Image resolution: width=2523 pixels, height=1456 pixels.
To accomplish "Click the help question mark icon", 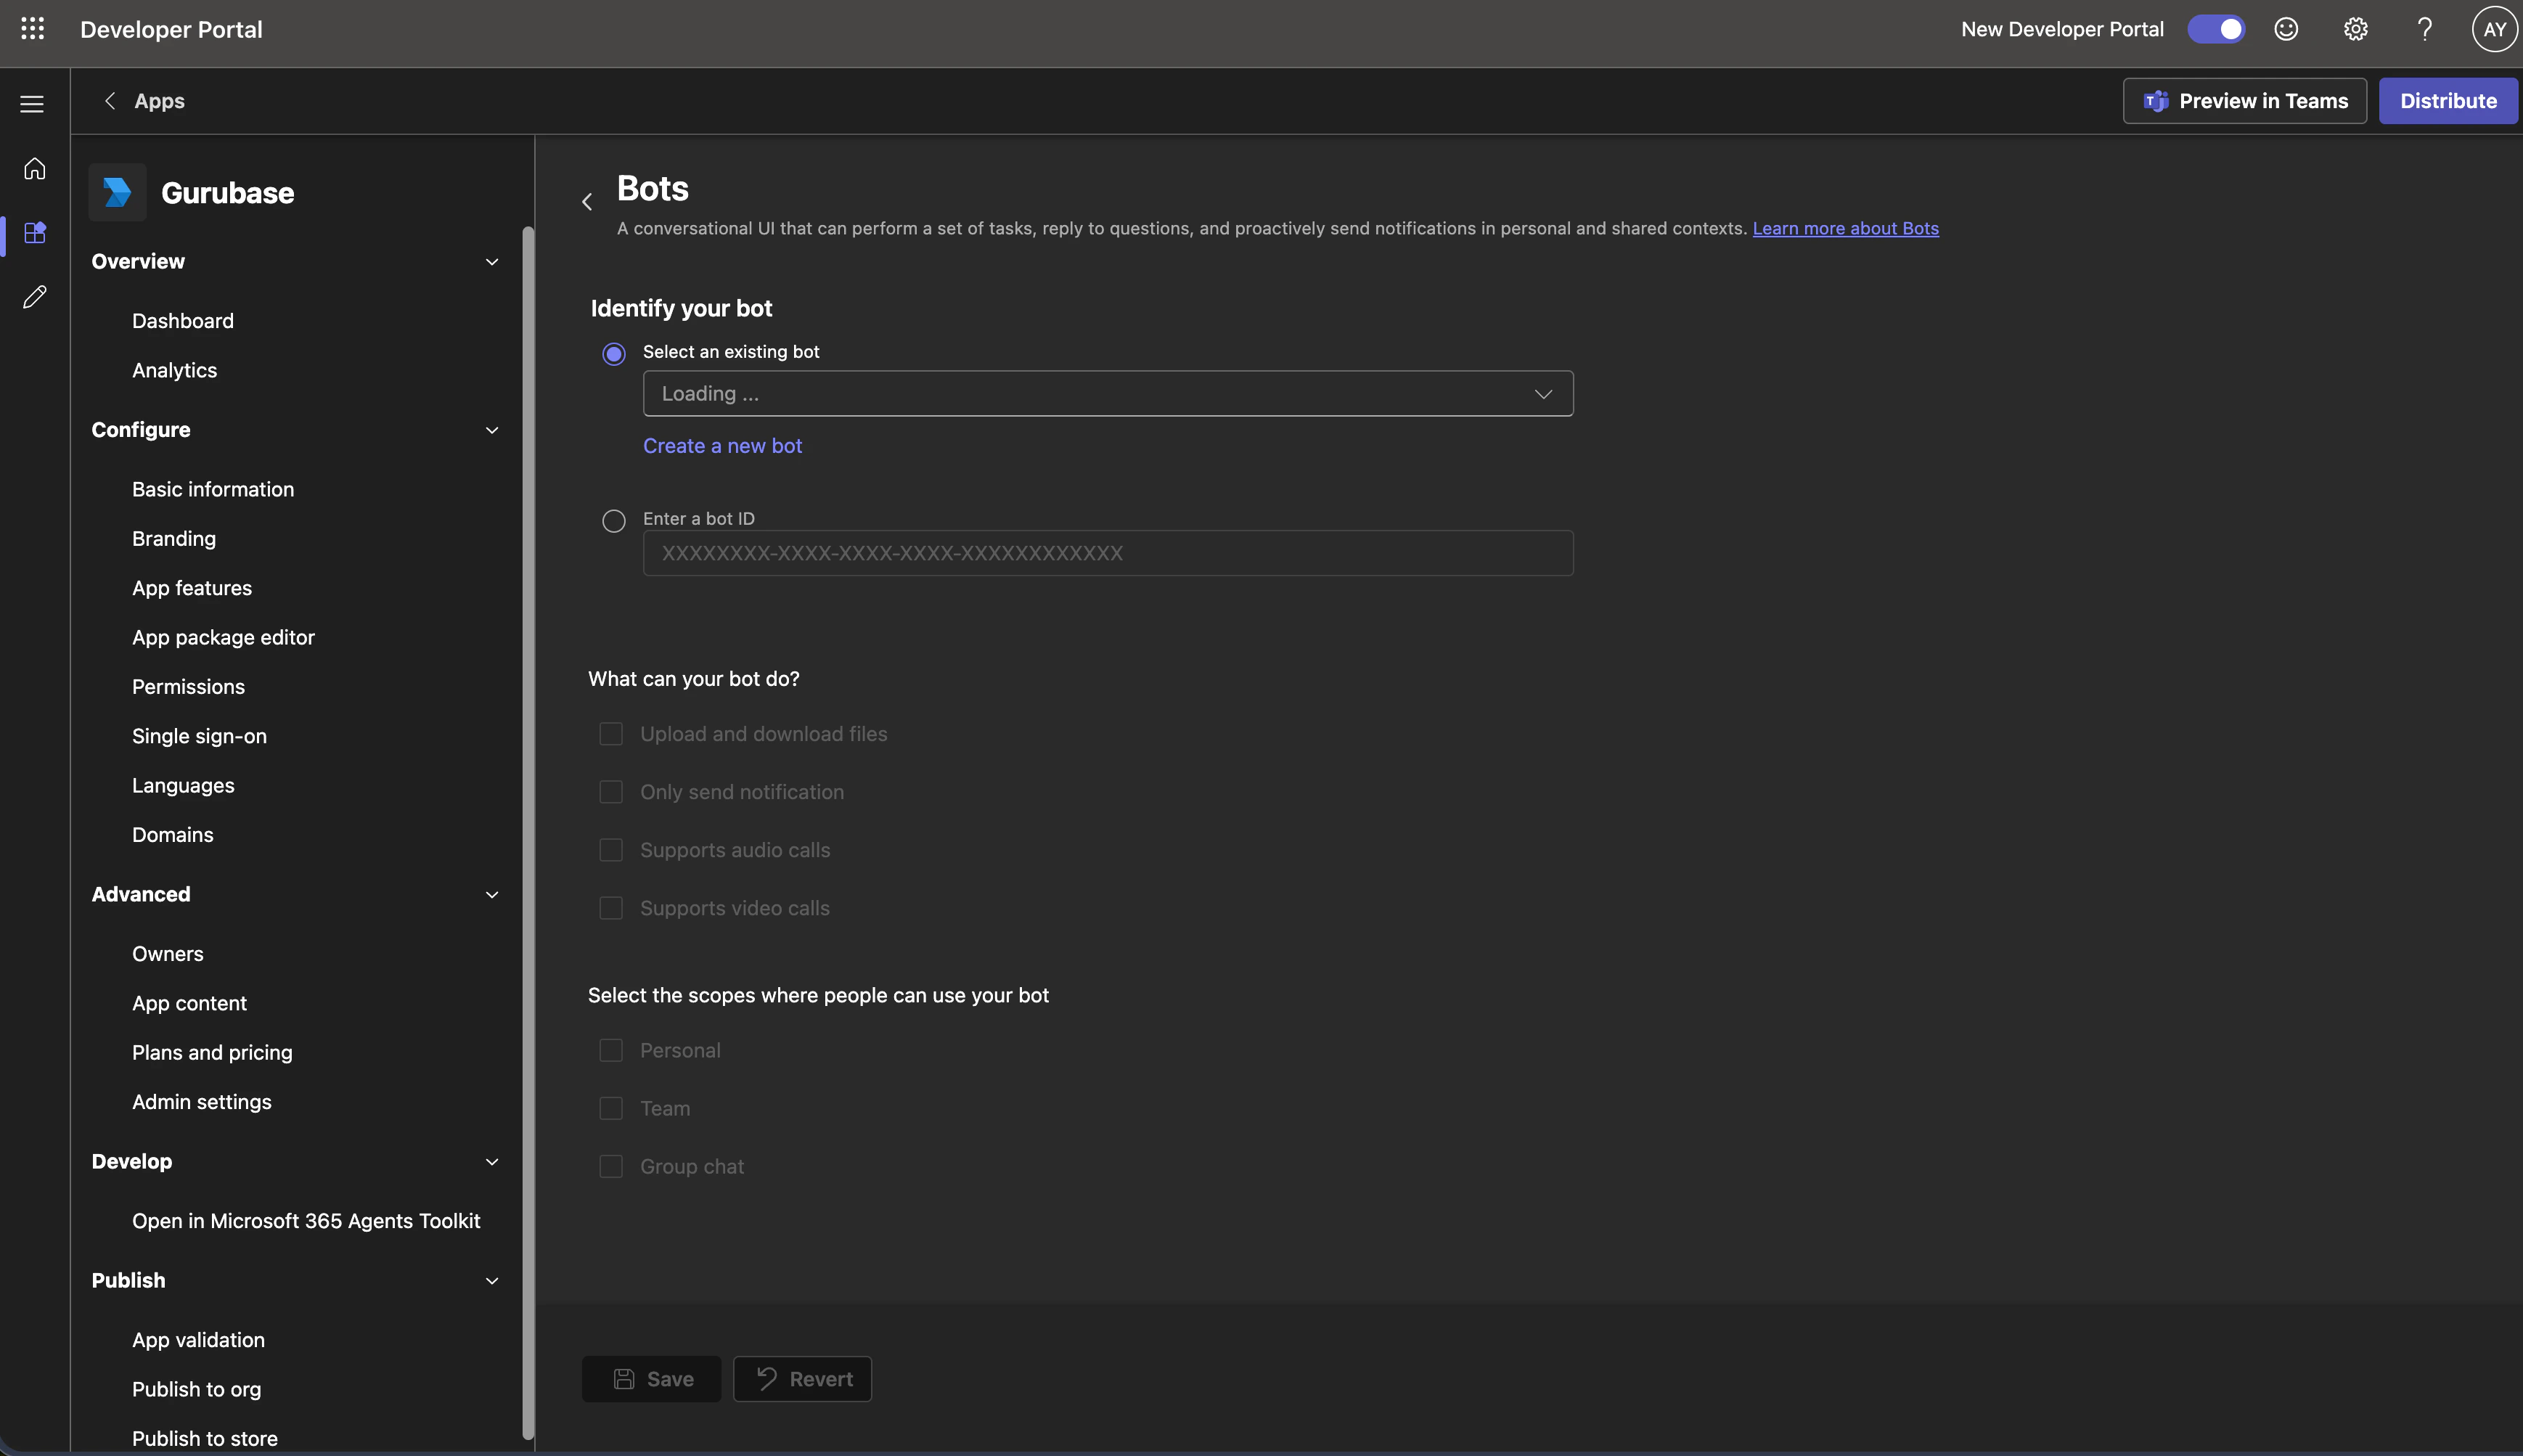I will (2425, 29).
